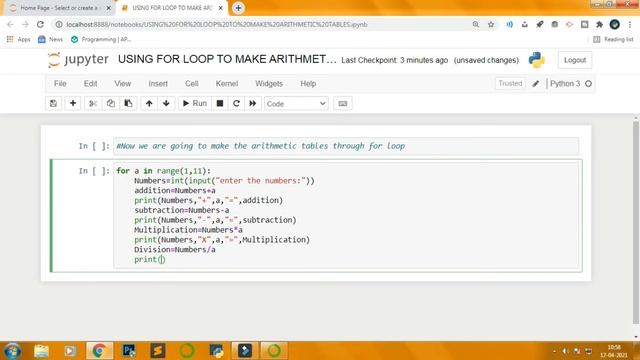Click the taskbar clock showing date
Viewport: 640px width, 360px height.
click(x=613, y=351)
